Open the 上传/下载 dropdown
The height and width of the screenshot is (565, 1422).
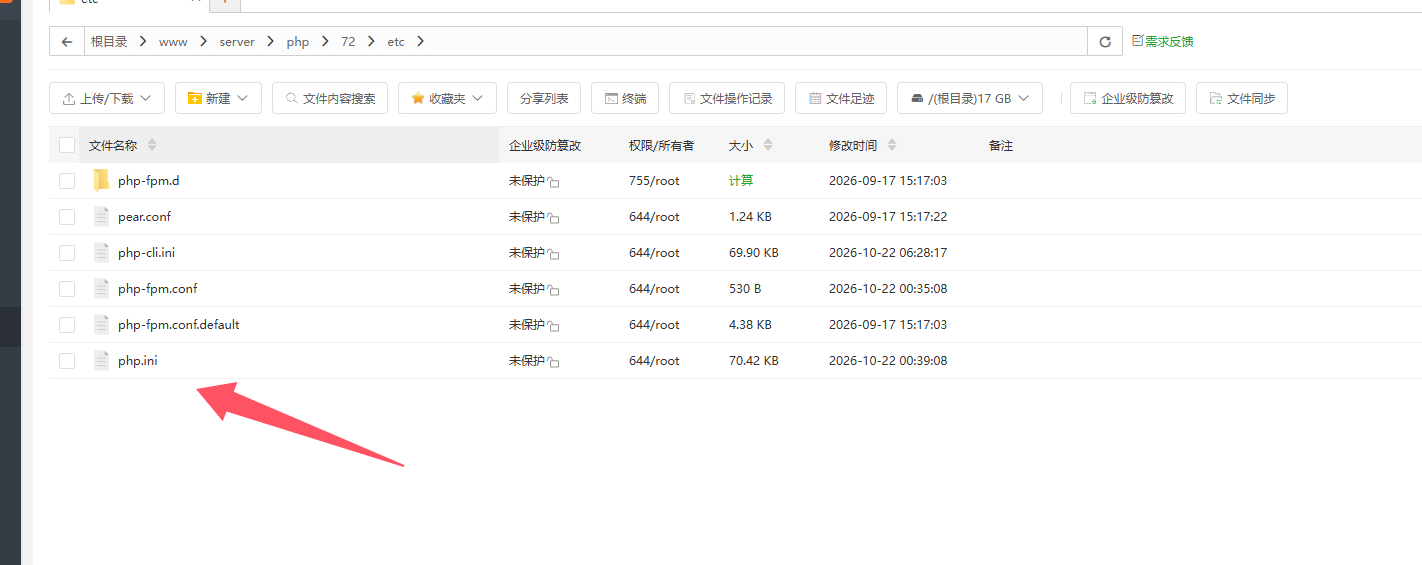106,98
